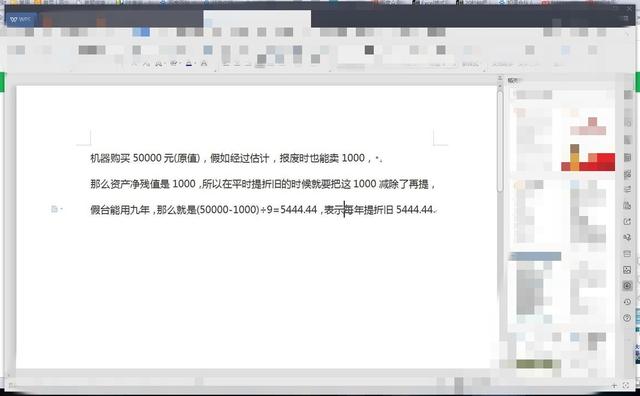Open the picture icon in the right sidebar
Viewport: 640px width, 396px height.
pos(627,270)
